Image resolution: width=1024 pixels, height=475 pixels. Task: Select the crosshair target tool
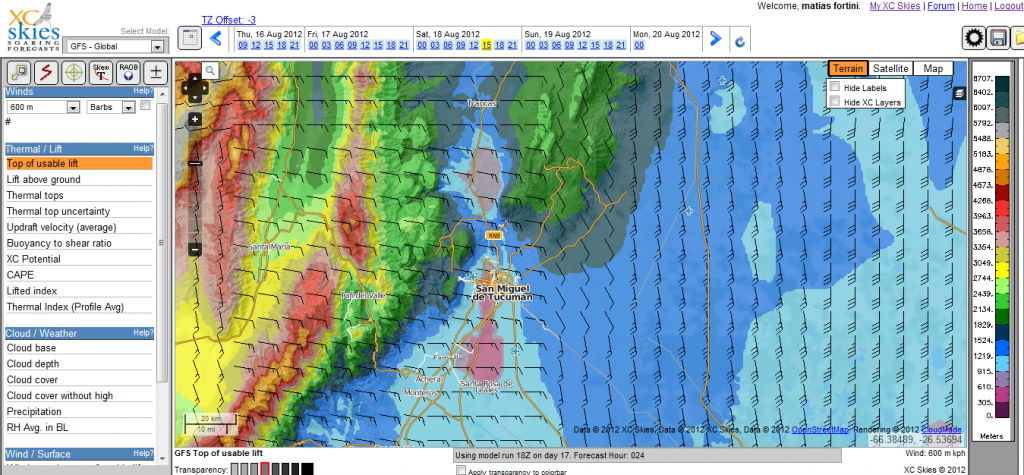coord(73,72)
